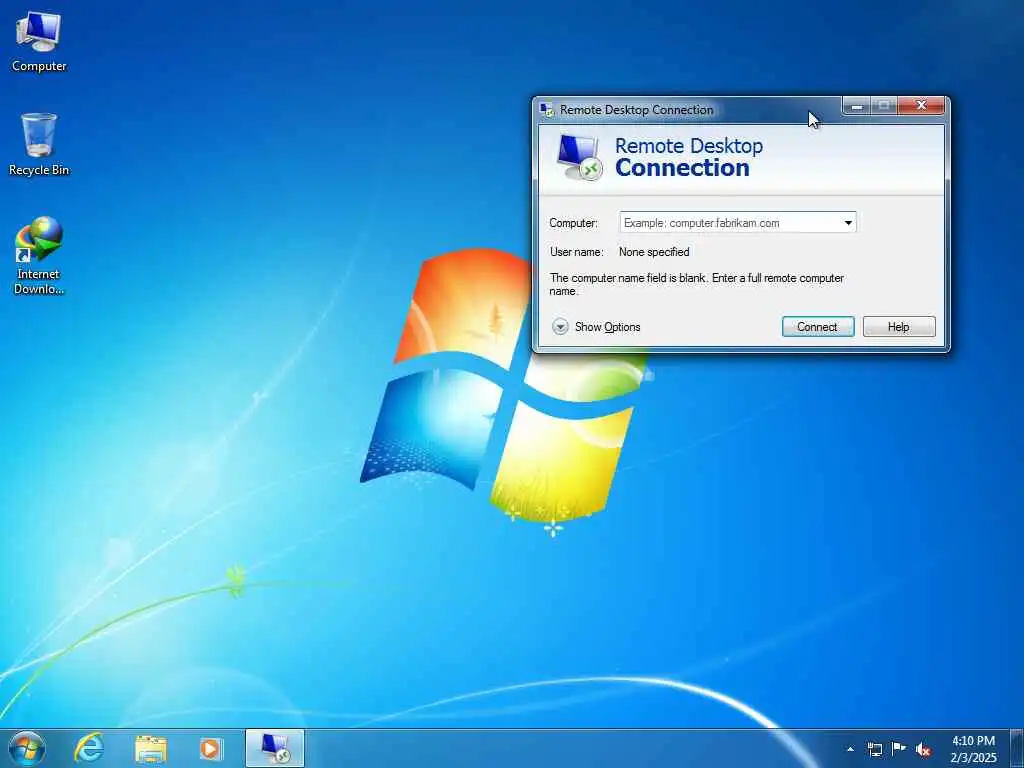This screenshot has width=1024, height=768.
Task: Click the 'None specified' user name text
Action: tap(654, 251)
